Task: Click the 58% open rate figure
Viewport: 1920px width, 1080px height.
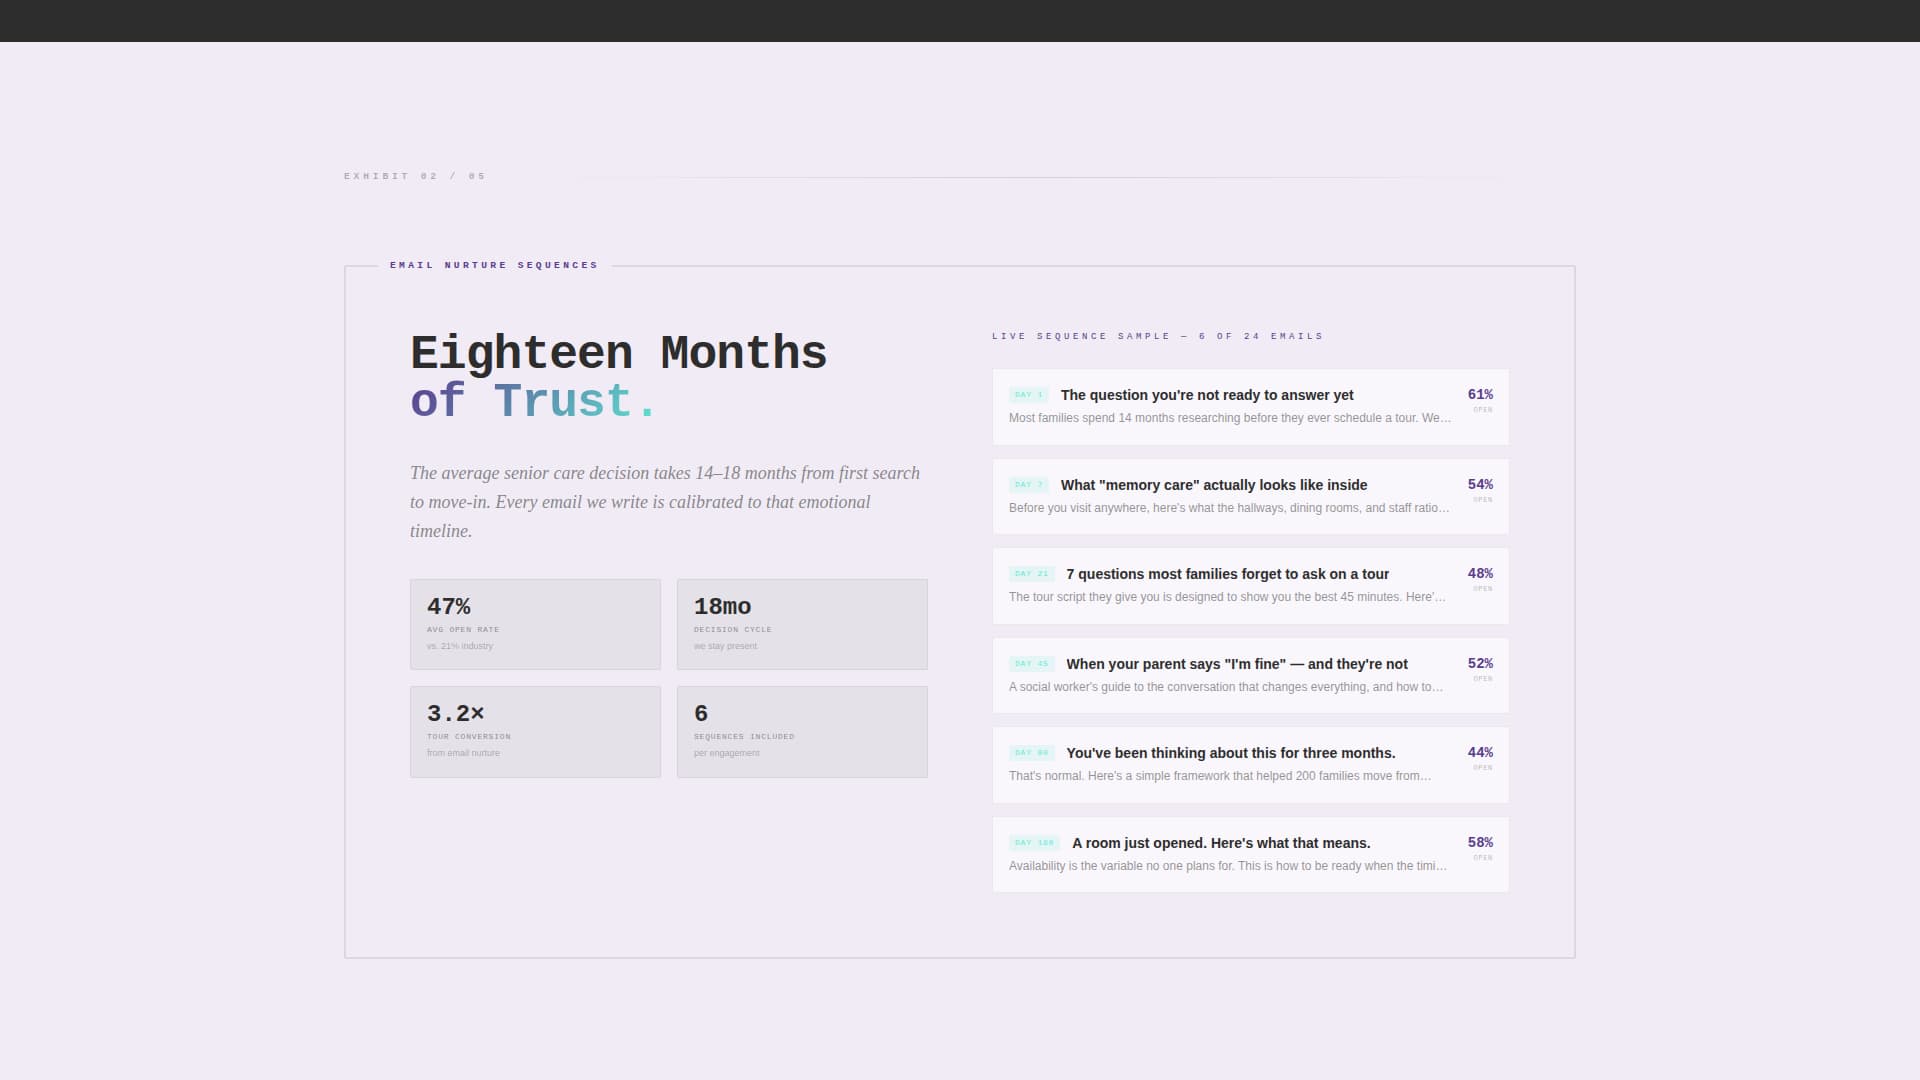Action: tap(1480, 843)
